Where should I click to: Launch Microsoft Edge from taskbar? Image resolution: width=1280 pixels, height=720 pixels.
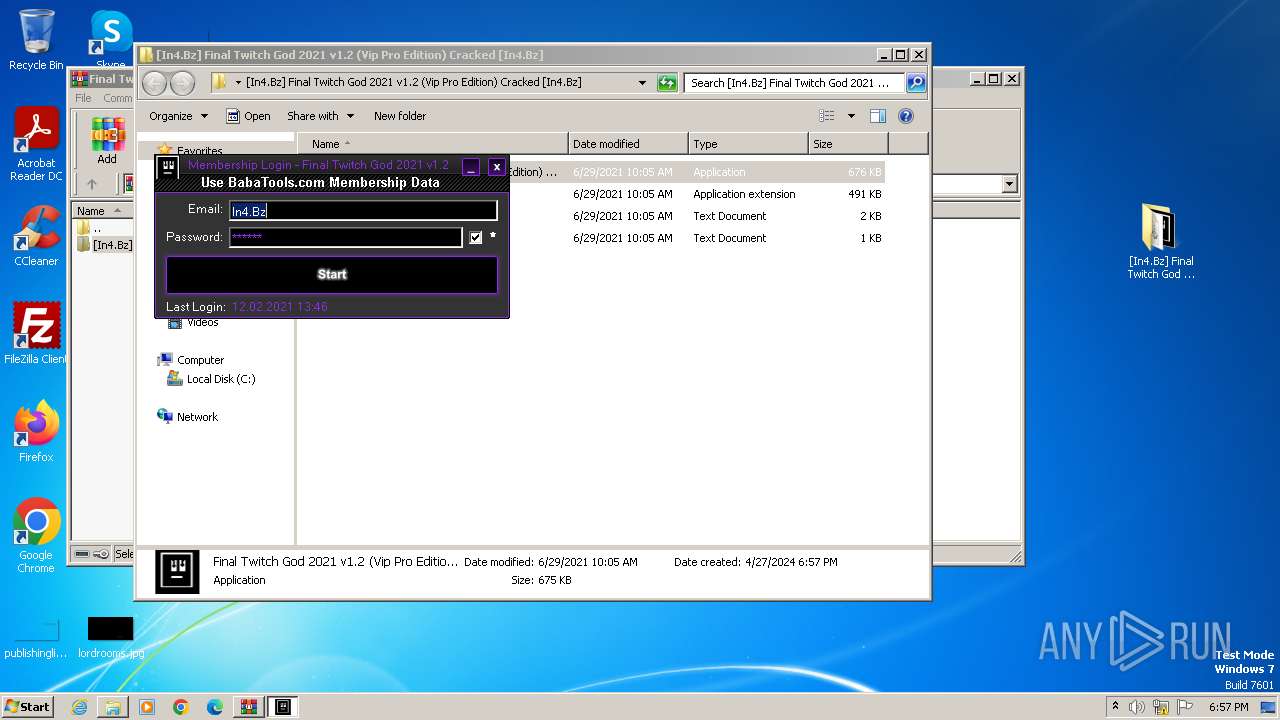215,707
